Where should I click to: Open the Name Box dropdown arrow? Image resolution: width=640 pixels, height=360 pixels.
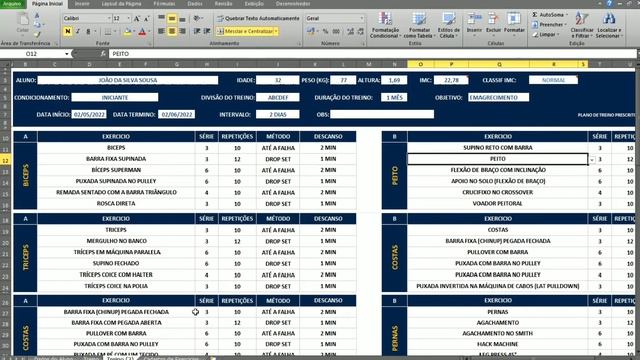click(67, 54)
